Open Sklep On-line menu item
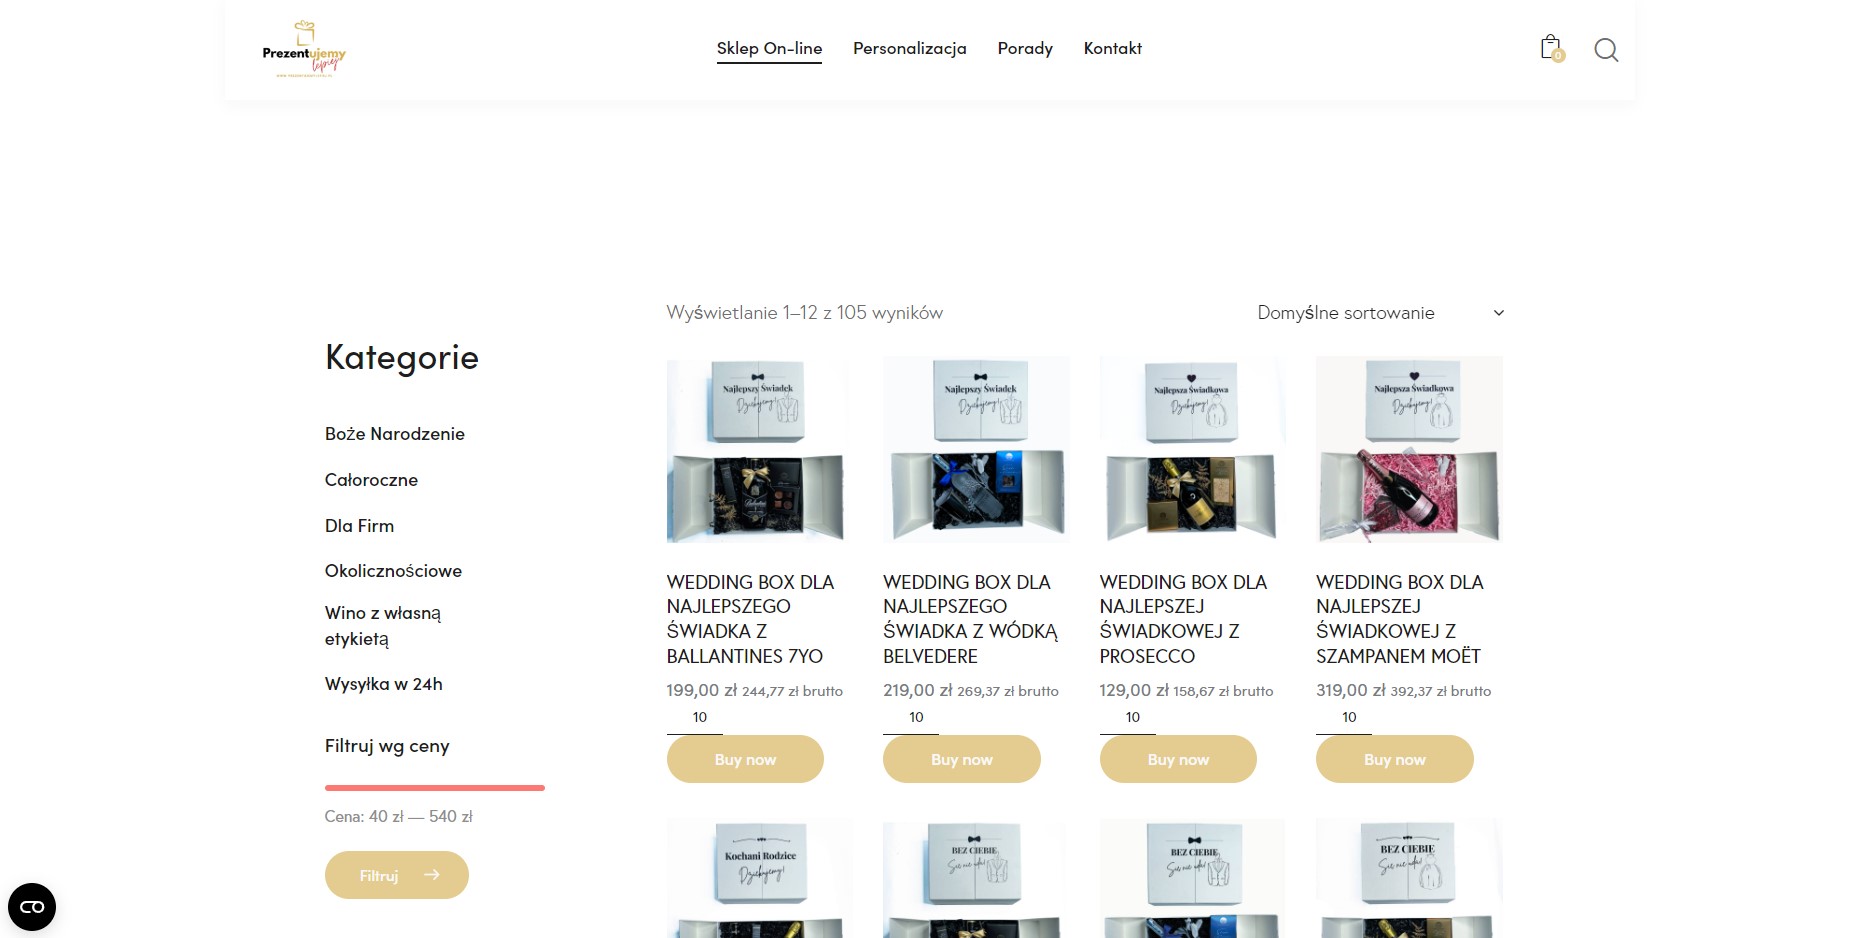1858x938 pixels. [x=769, y=48]
